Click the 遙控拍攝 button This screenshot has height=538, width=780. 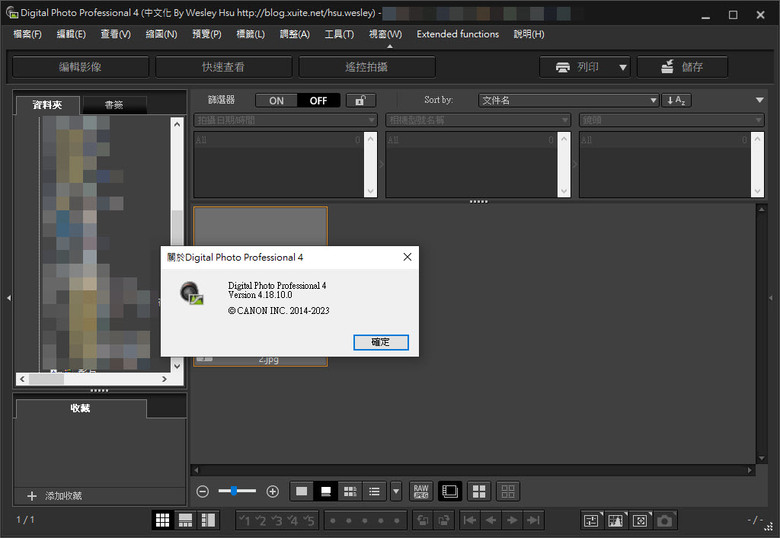point(367,67)
